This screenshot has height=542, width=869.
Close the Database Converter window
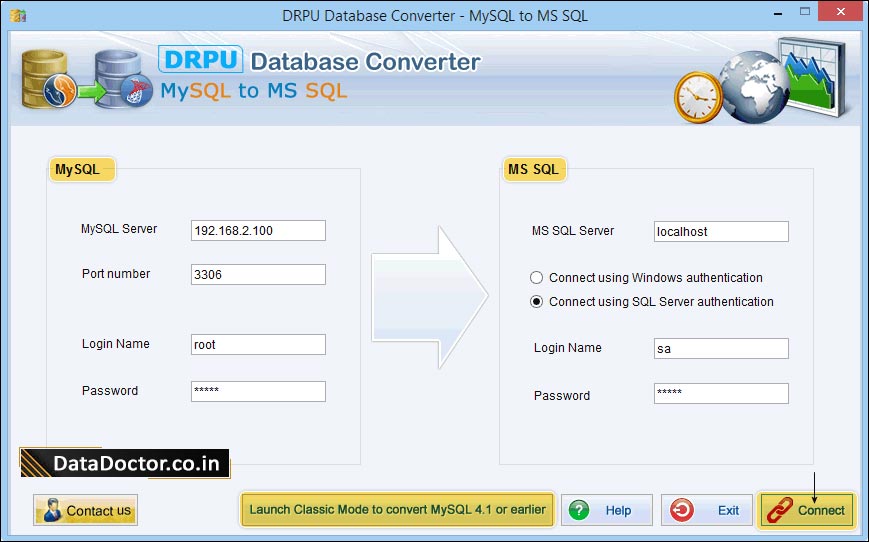(841, 11)
